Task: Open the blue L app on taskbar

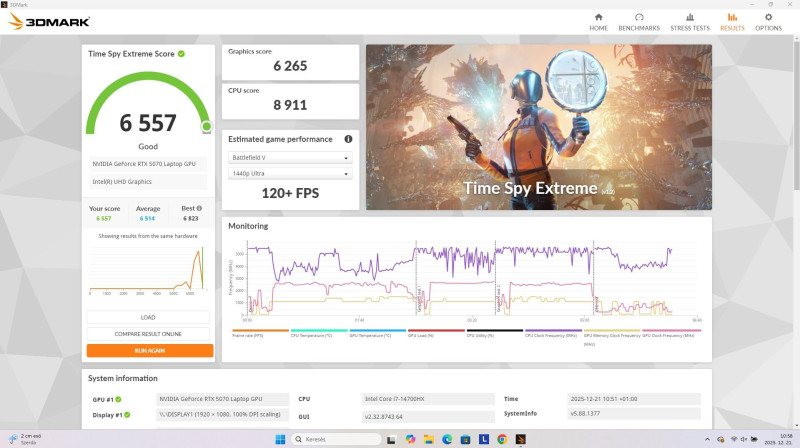Action: click(484, 439)
